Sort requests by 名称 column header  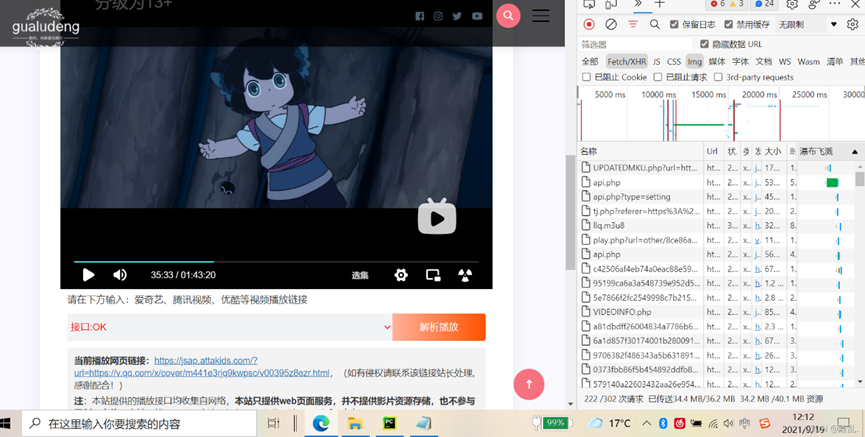(640, 151)
